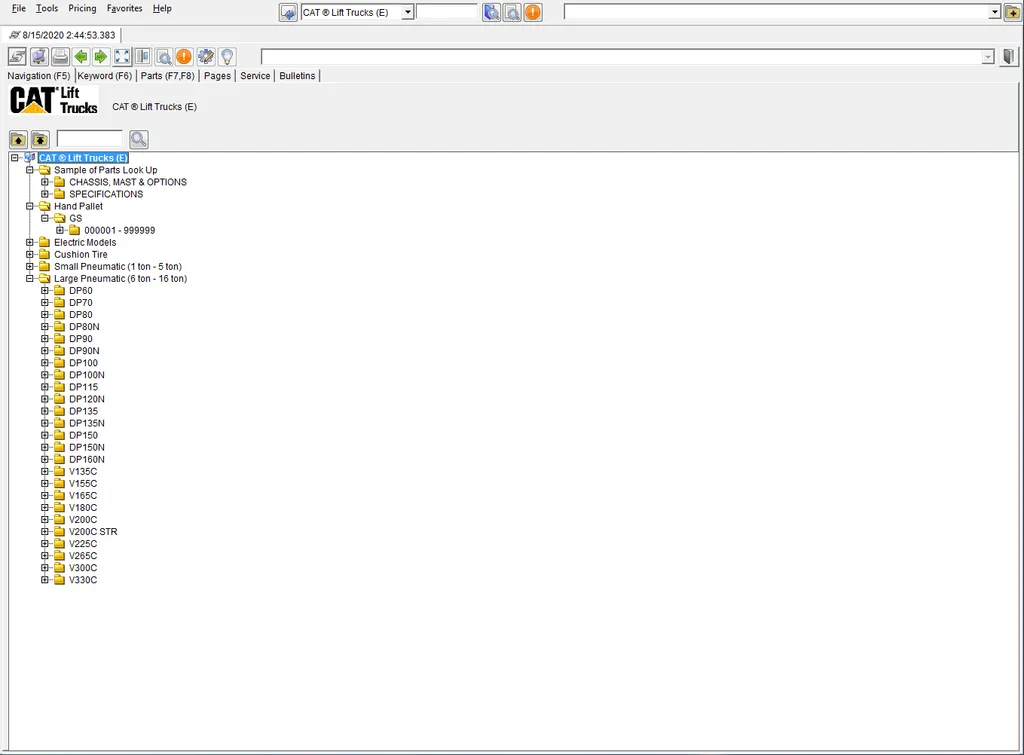Open the Tools menu

(x=47, y=8)
